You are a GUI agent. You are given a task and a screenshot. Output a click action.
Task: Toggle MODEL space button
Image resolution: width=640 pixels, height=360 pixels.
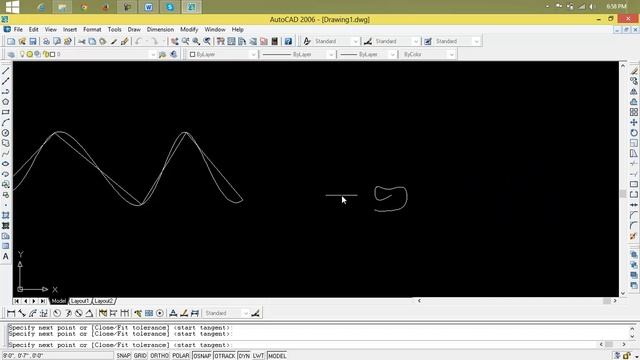coord(277,356)
